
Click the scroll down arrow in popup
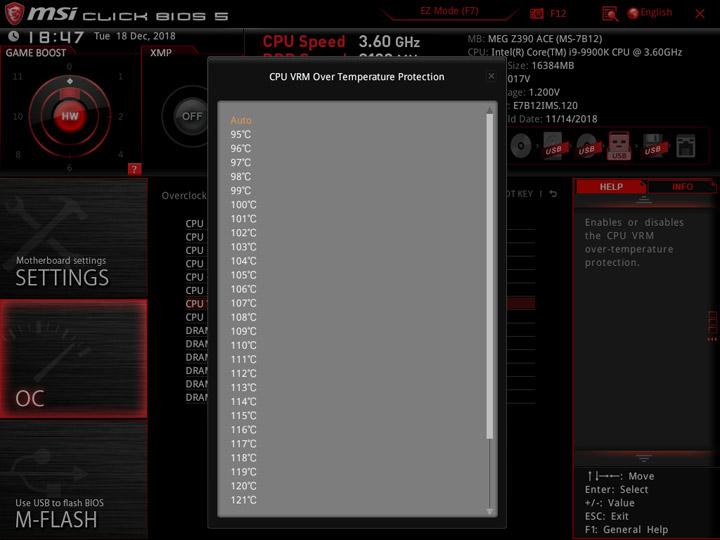tap(489, 512)
